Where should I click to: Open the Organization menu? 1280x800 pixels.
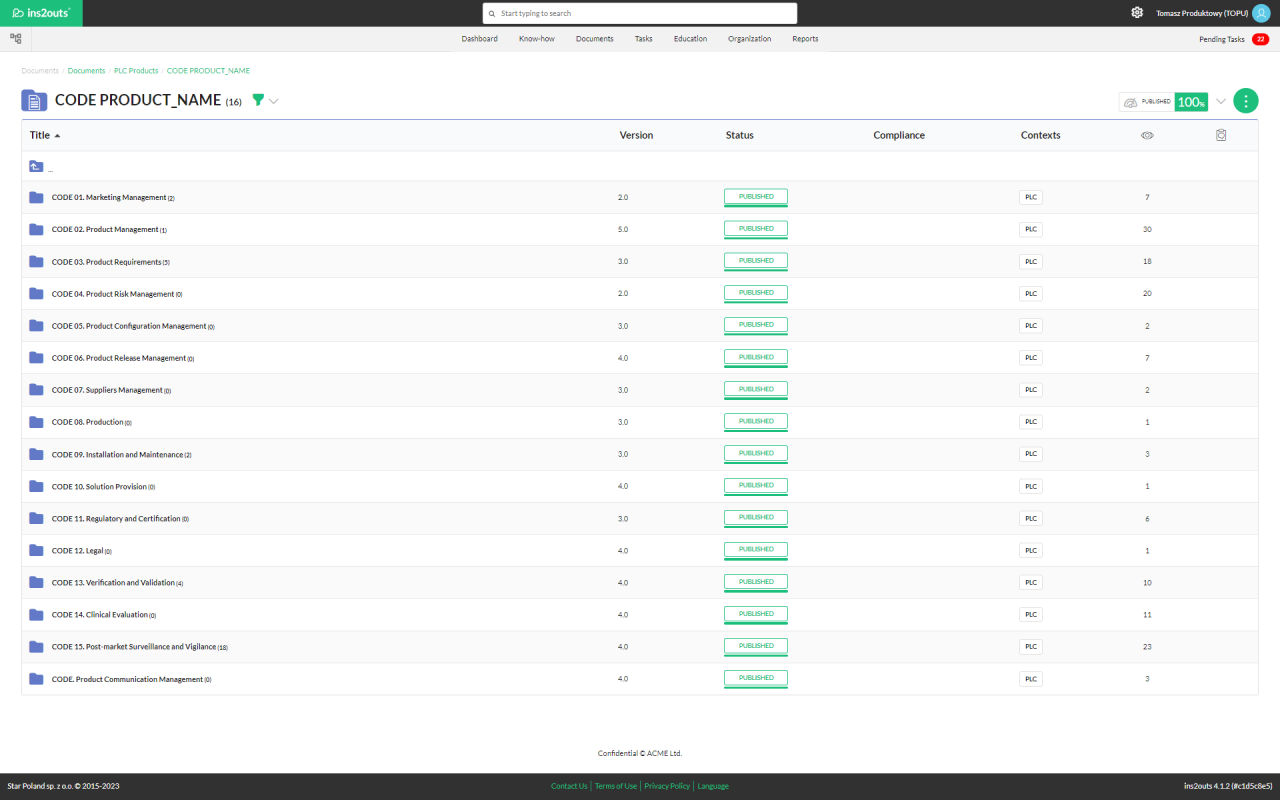(749, 39)
